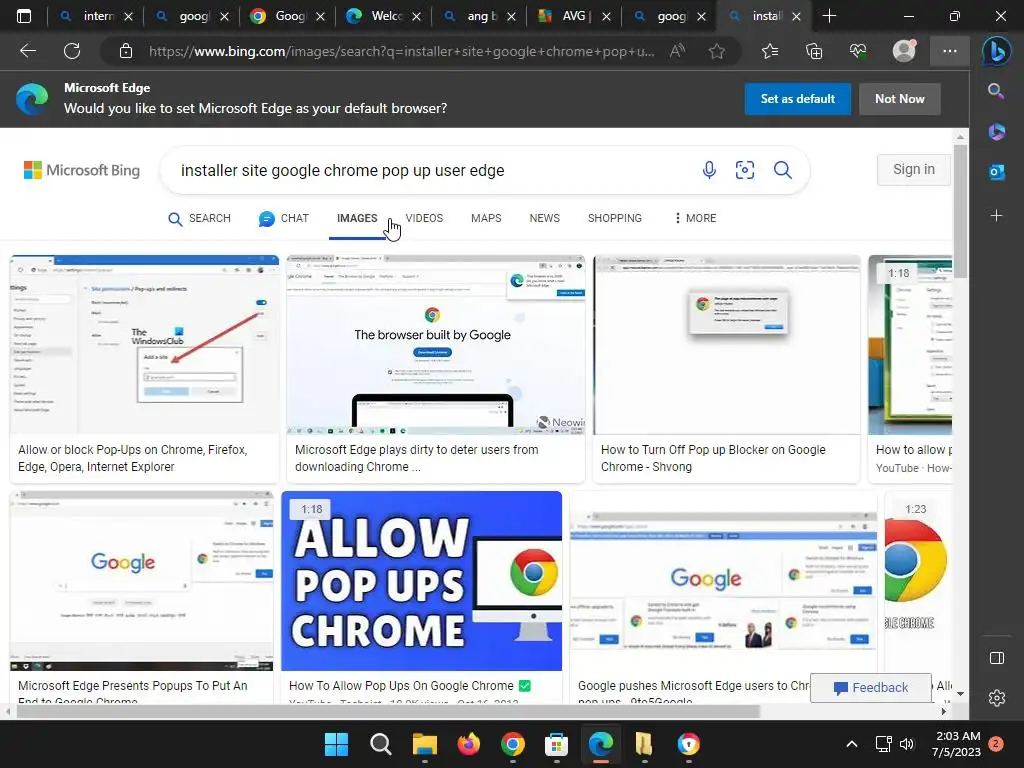Image resolution: width=1024 pixels, height=768 pixels.
Task: Dismiss prompt with Not Now
Action: click(x=900, y=99)
